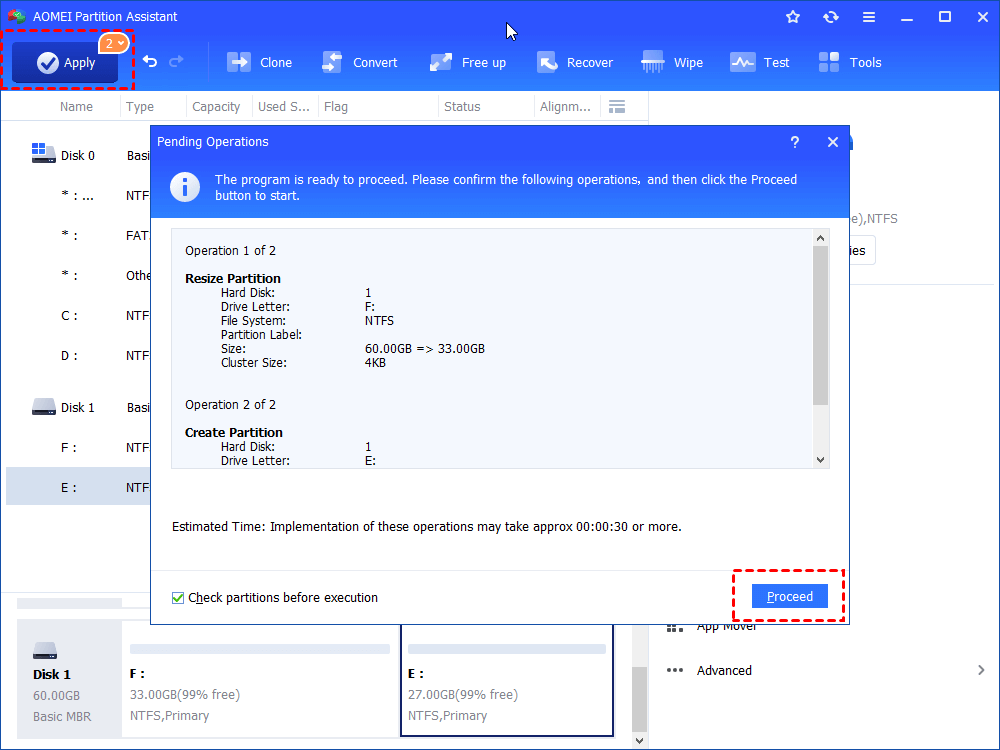
Task: Click the Create Partition operation heading
Action: pos(233,432)
